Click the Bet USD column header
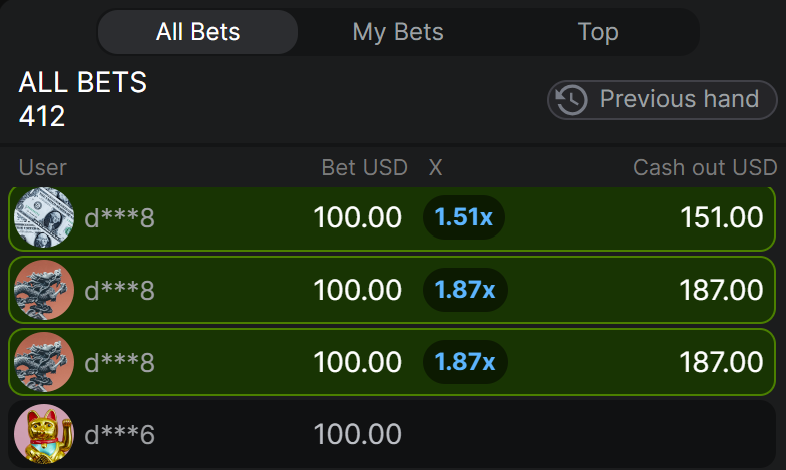786x470 pixels. pos(364,167)
